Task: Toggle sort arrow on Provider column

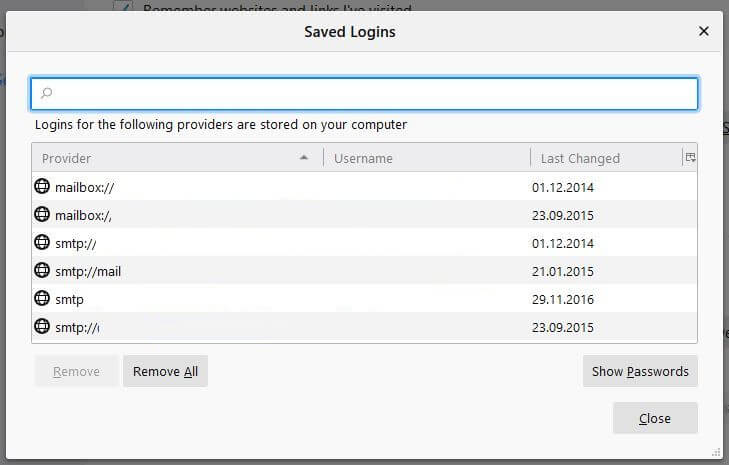Action: pos(304,158)
